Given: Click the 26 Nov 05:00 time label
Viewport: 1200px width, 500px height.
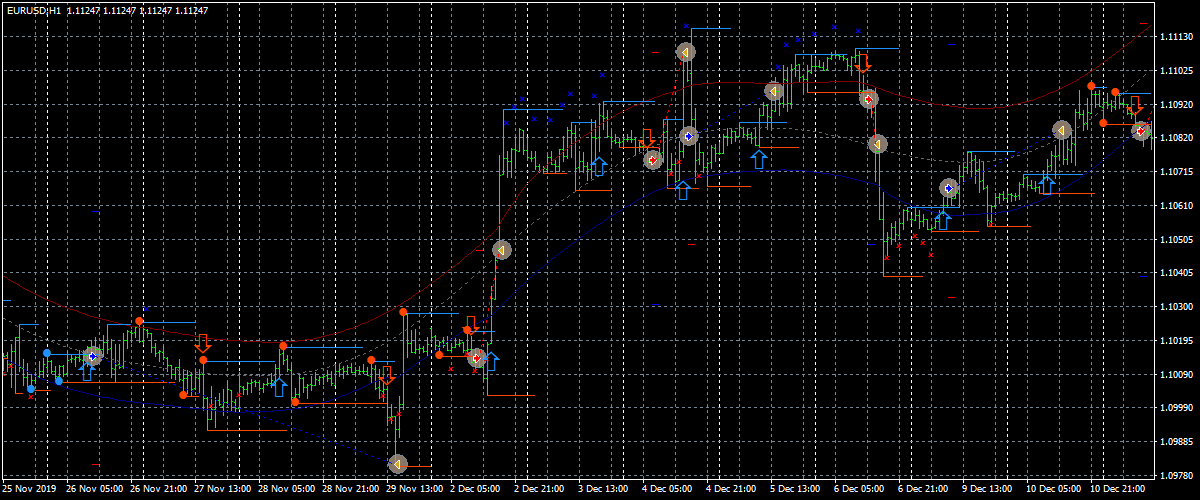Looking at the screenshot, I should (x=95, y=490).
